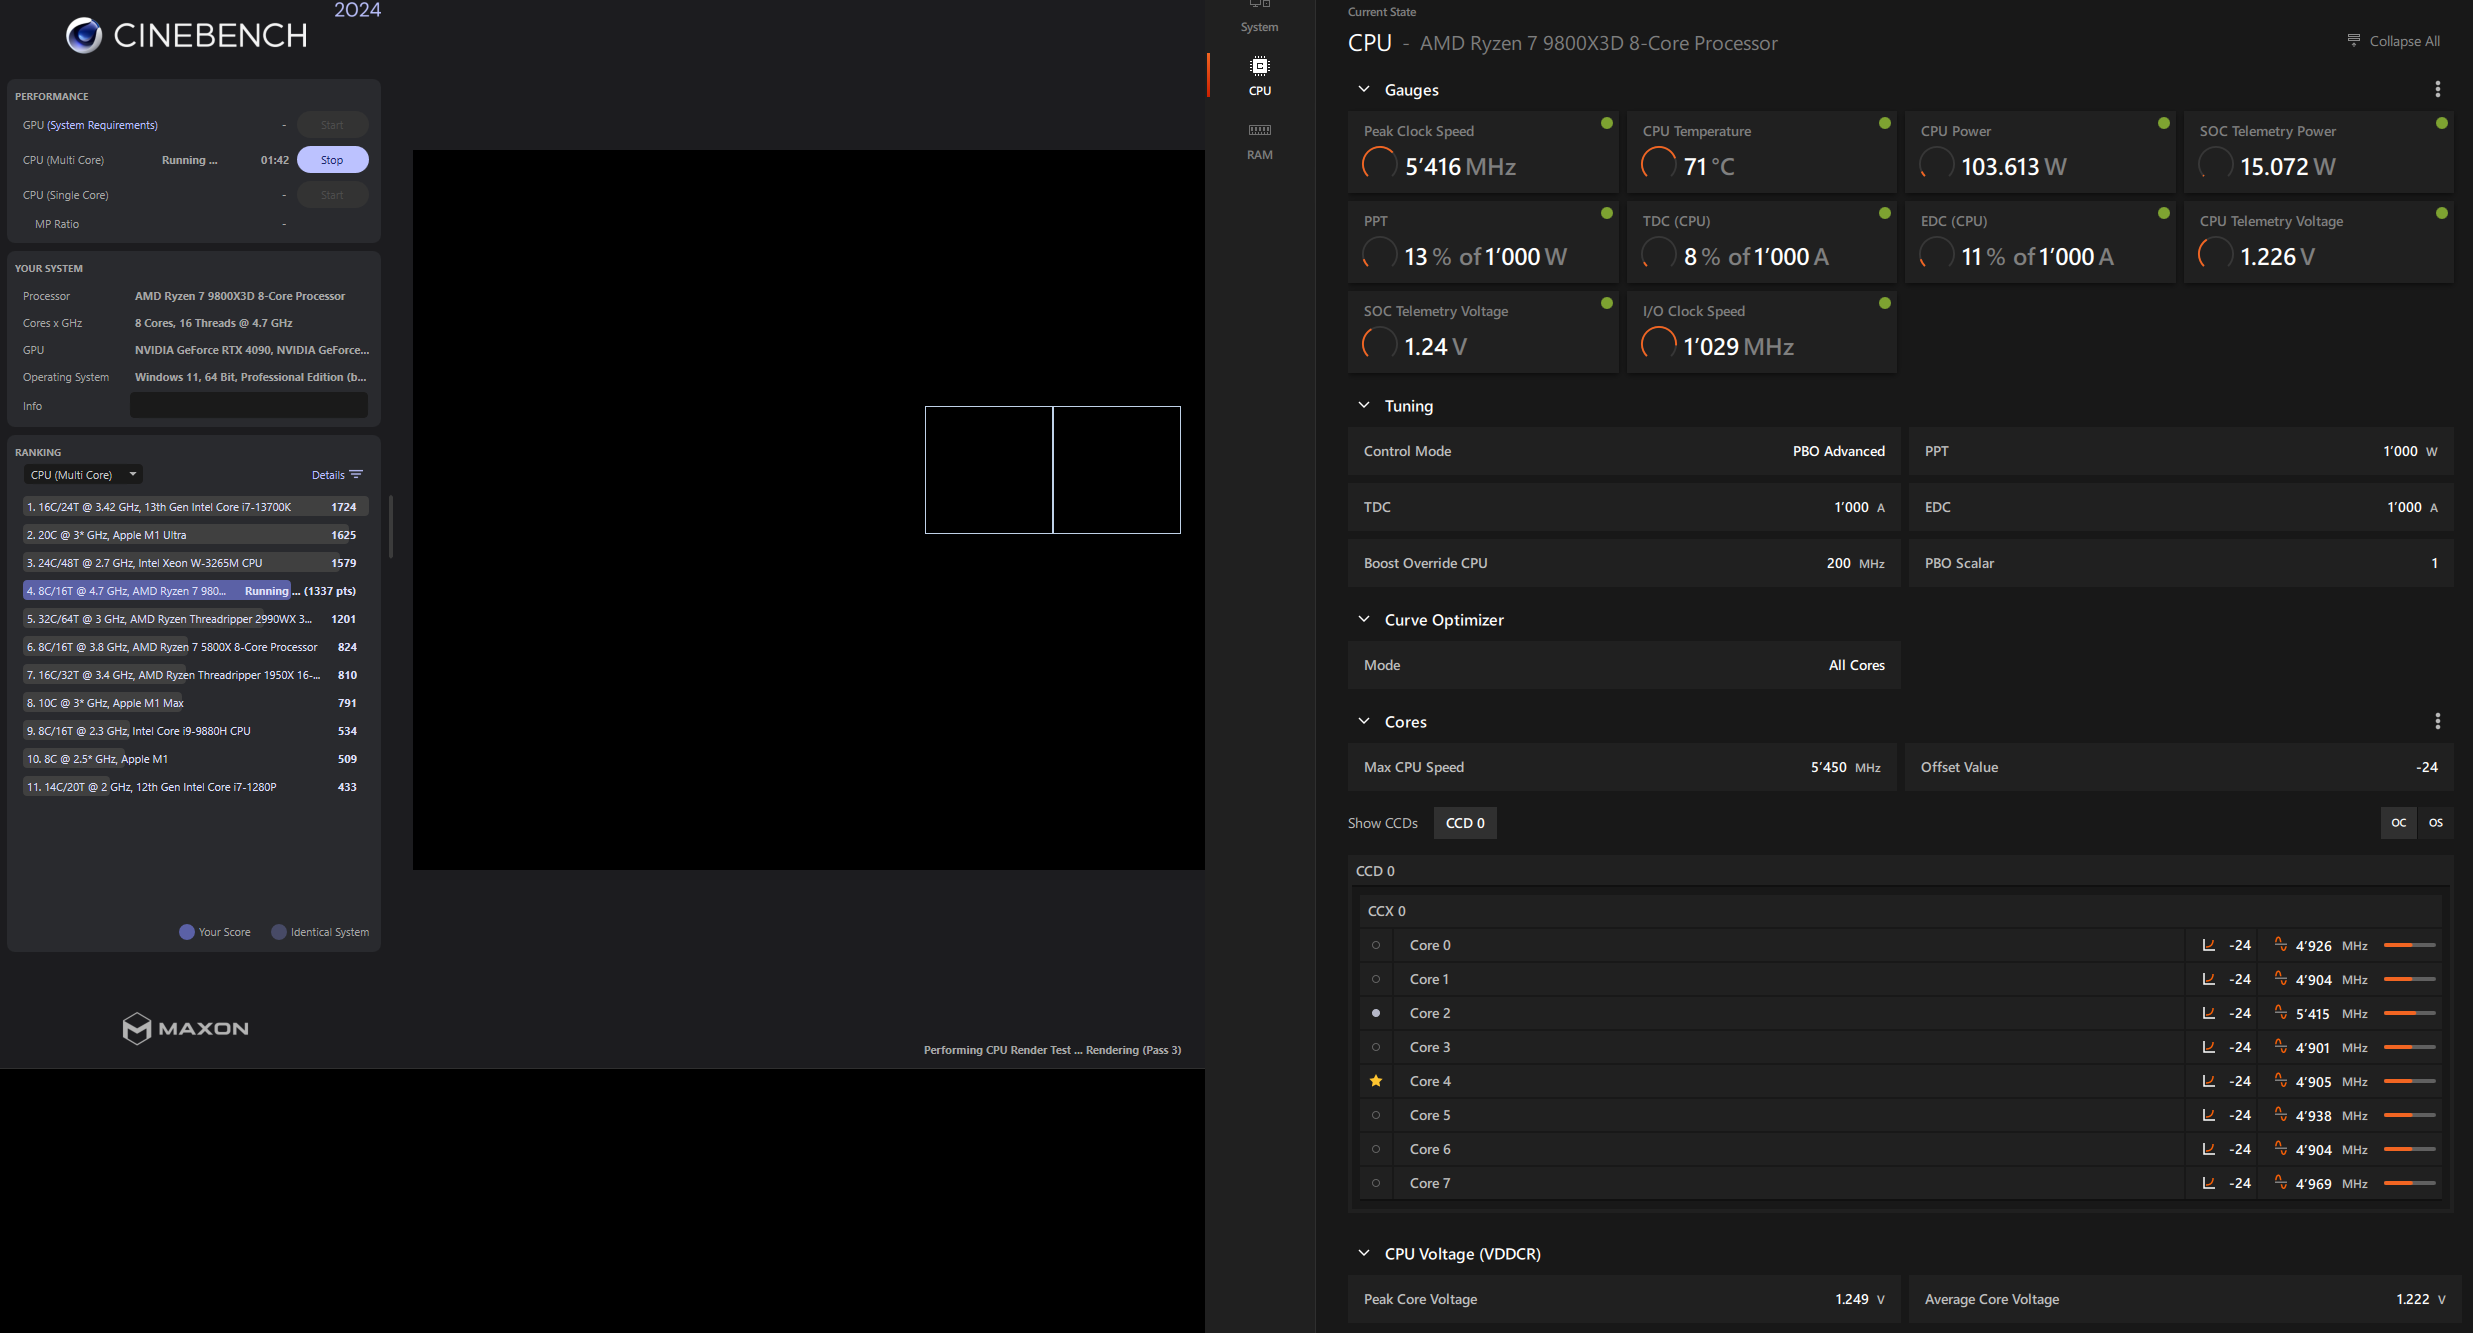Open the CPU (Multi Core) ranking dropdown

tap(84, 475)
